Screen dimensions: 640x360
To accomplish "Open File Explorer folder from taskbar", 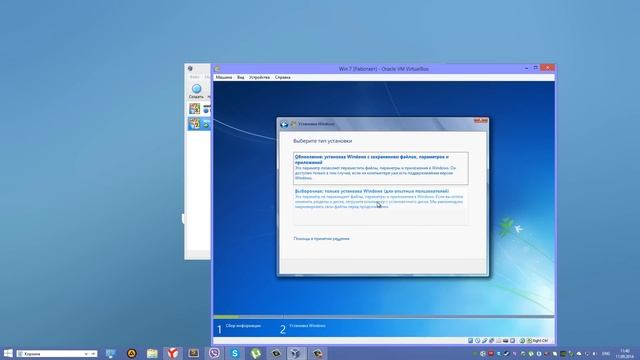I will [152, 353].
